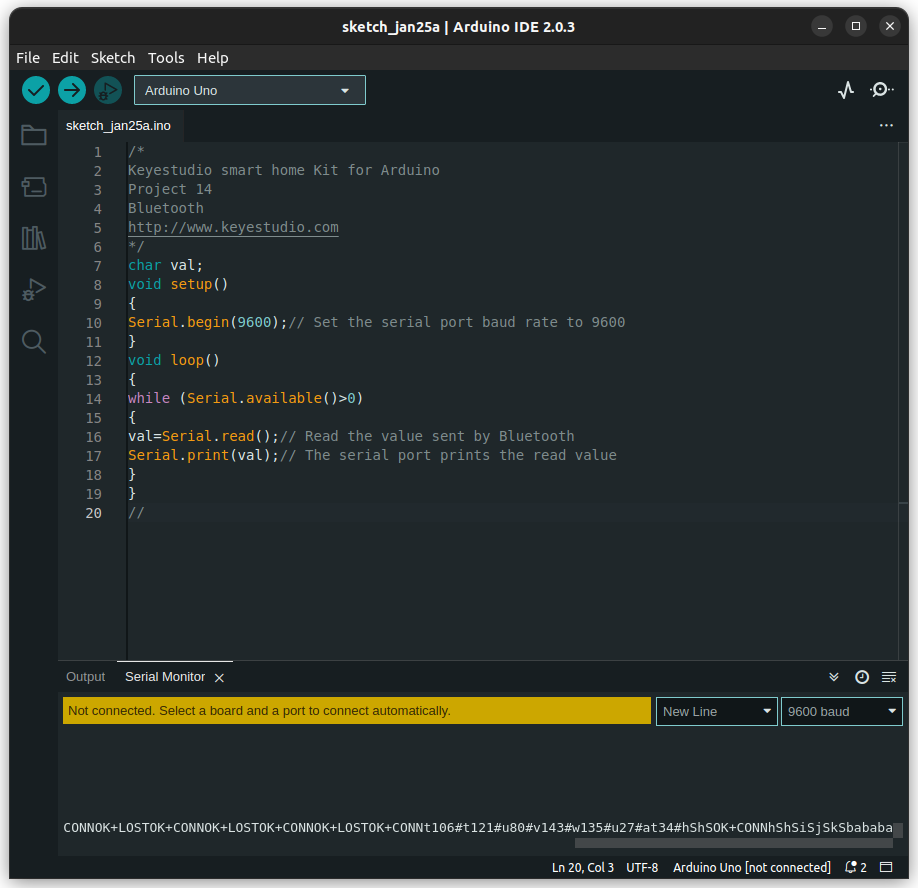Open the Serial Monitor magnifier icon
918x888 pixels.
[x=882, y=90]
